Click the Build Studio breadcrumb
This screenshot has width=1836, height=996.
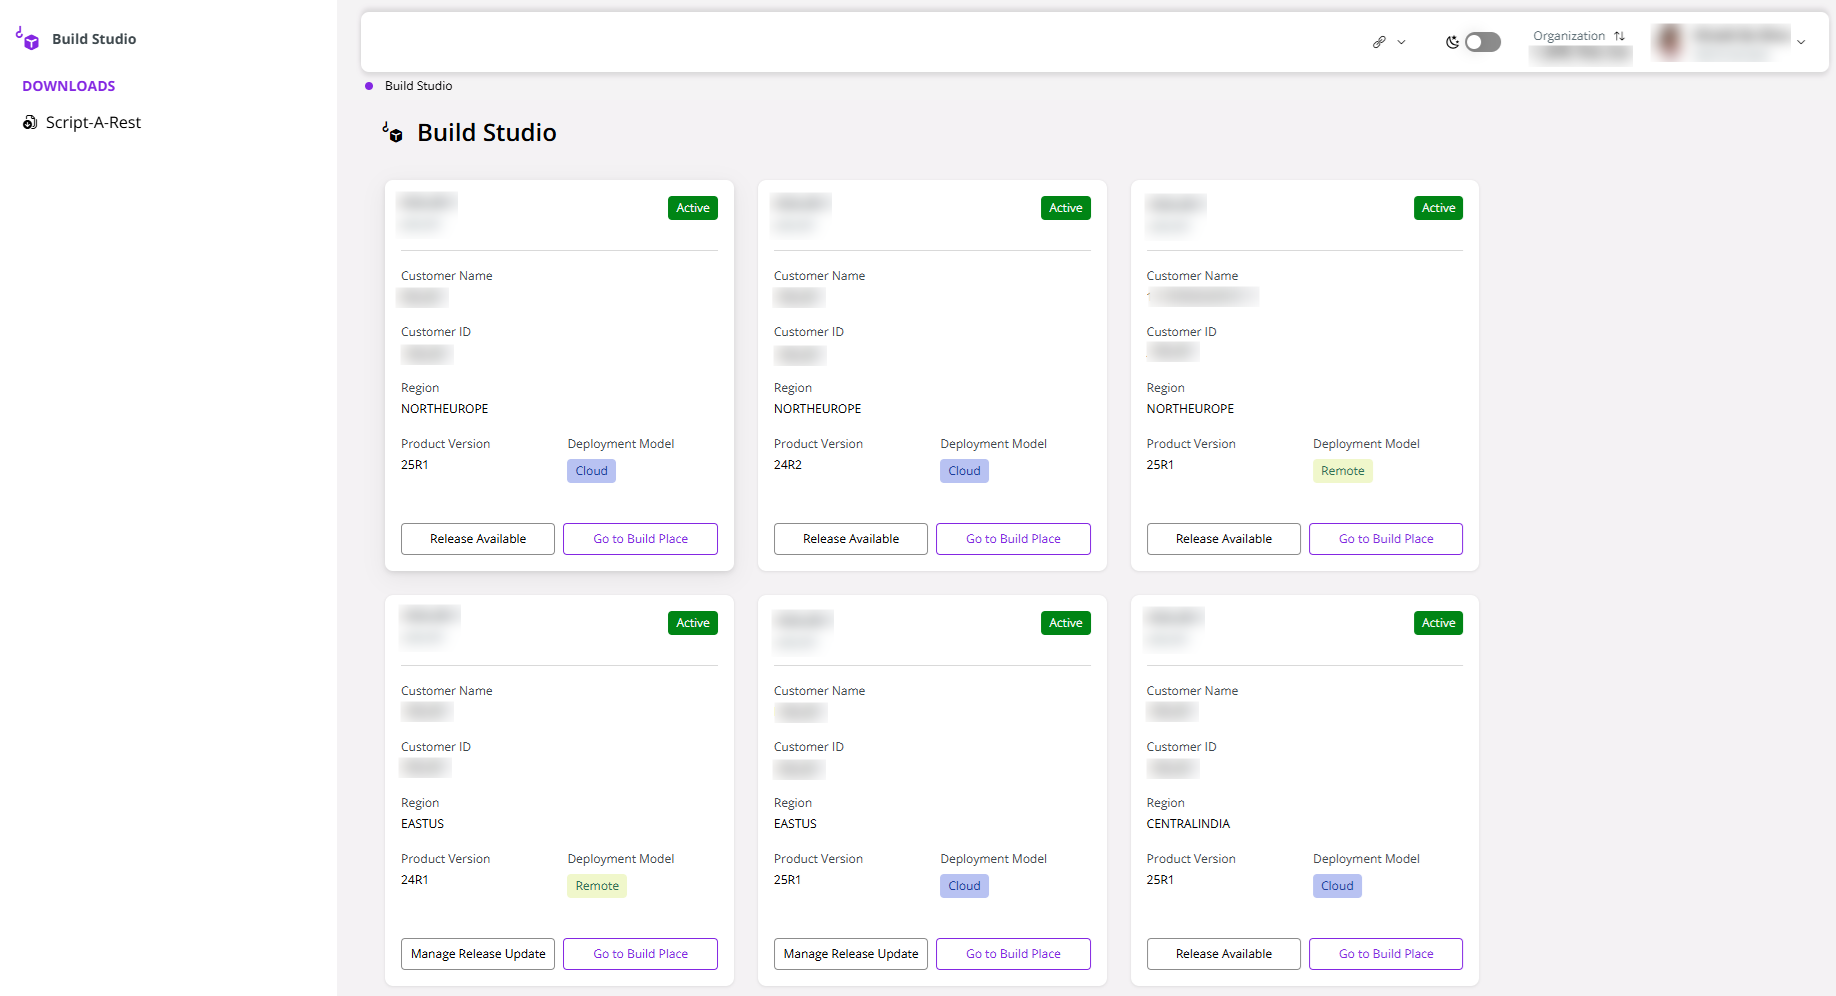(x=418, y=86)
